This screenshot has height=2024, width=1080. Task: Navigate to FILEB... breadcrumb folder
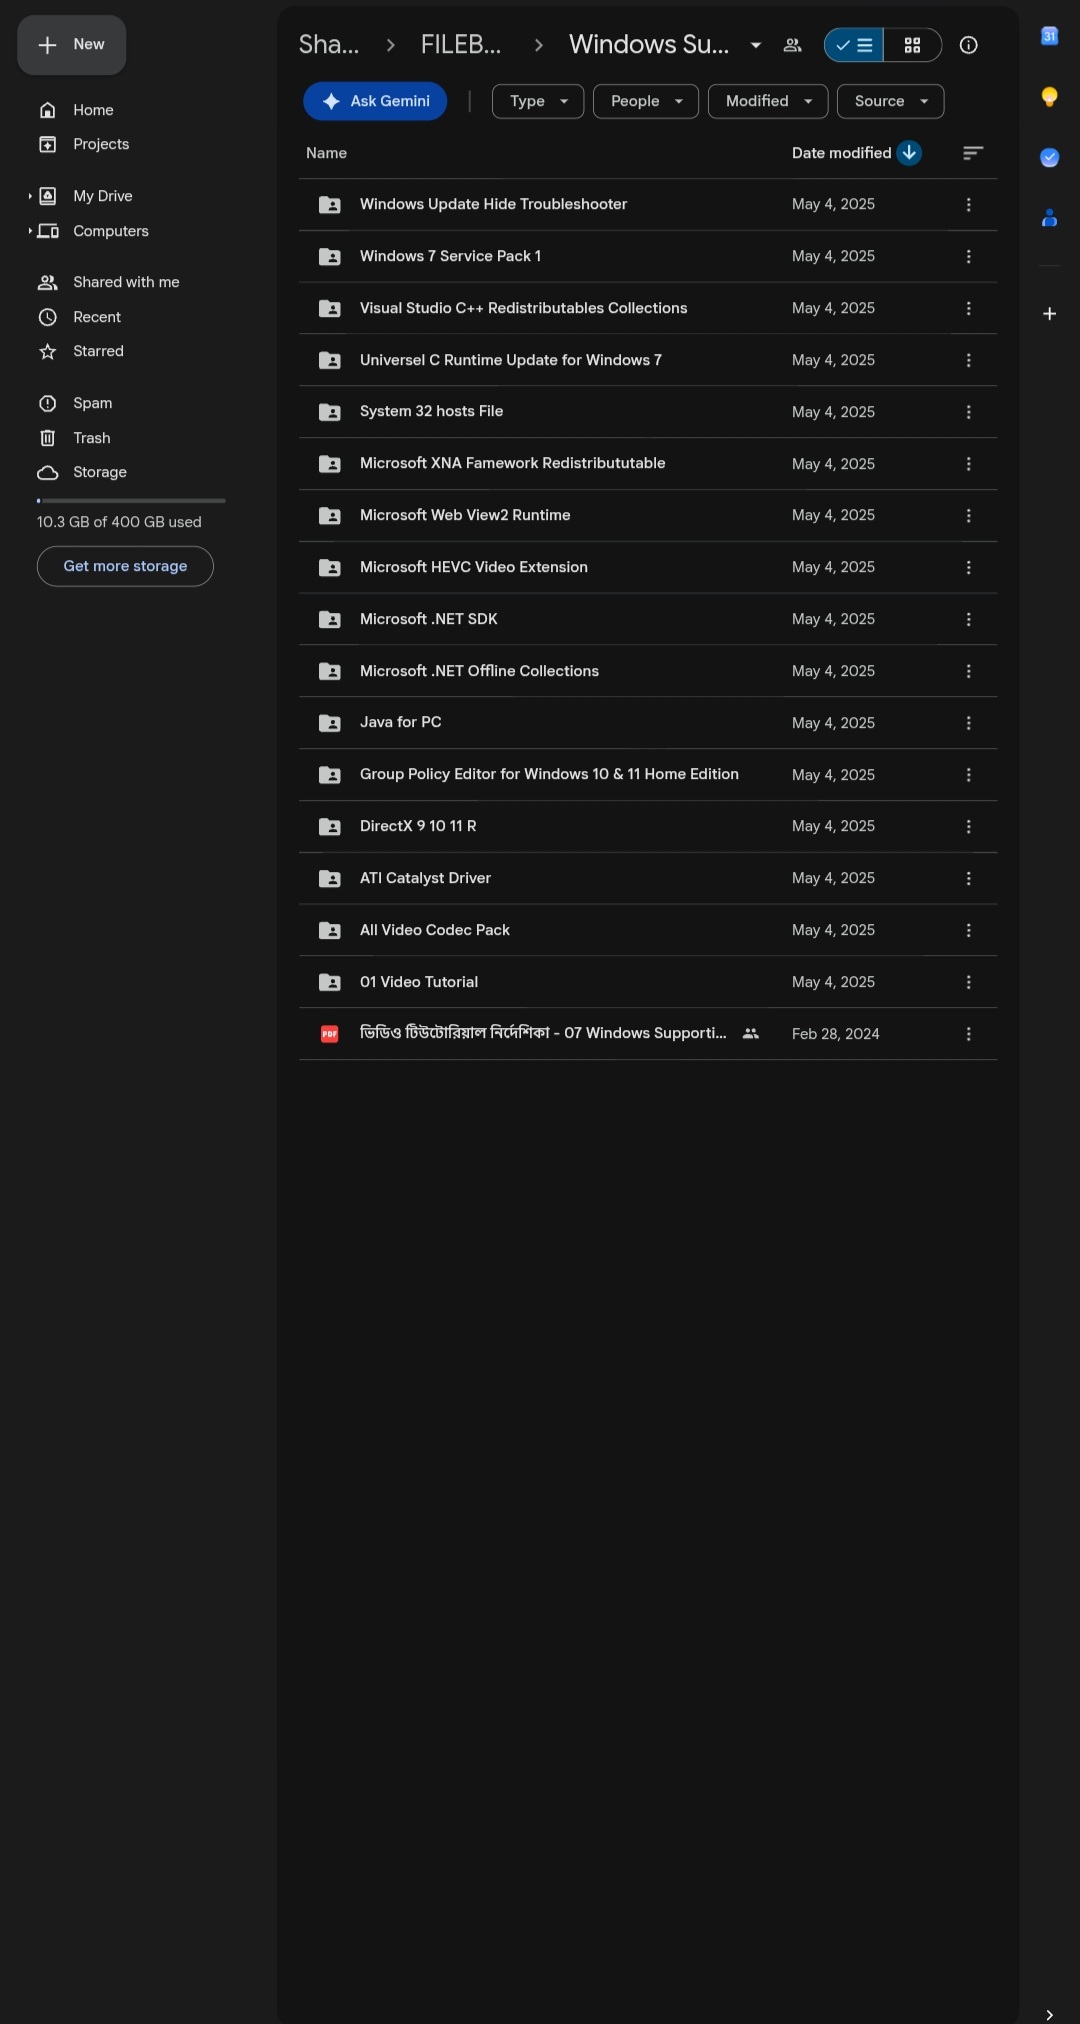[461, 45]
